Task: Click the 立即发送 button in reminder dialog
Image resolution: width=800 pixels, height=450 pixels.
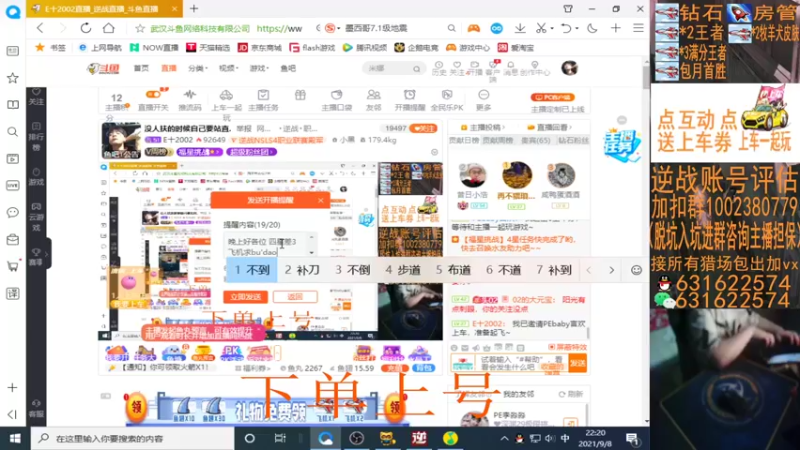Action: 245,296
